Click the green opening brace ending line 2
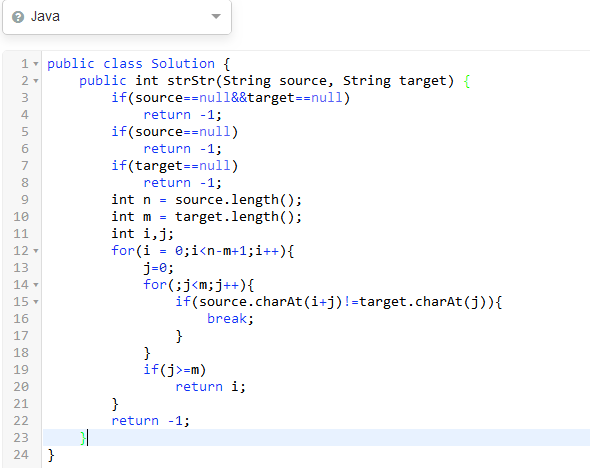 coord(467,81)
